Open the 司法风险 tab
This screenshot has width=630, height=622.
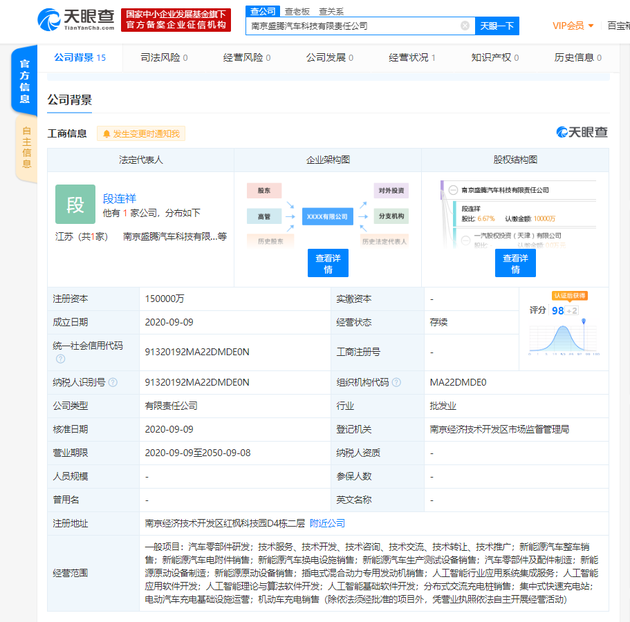pyautogui.click(x=164, y=58)
